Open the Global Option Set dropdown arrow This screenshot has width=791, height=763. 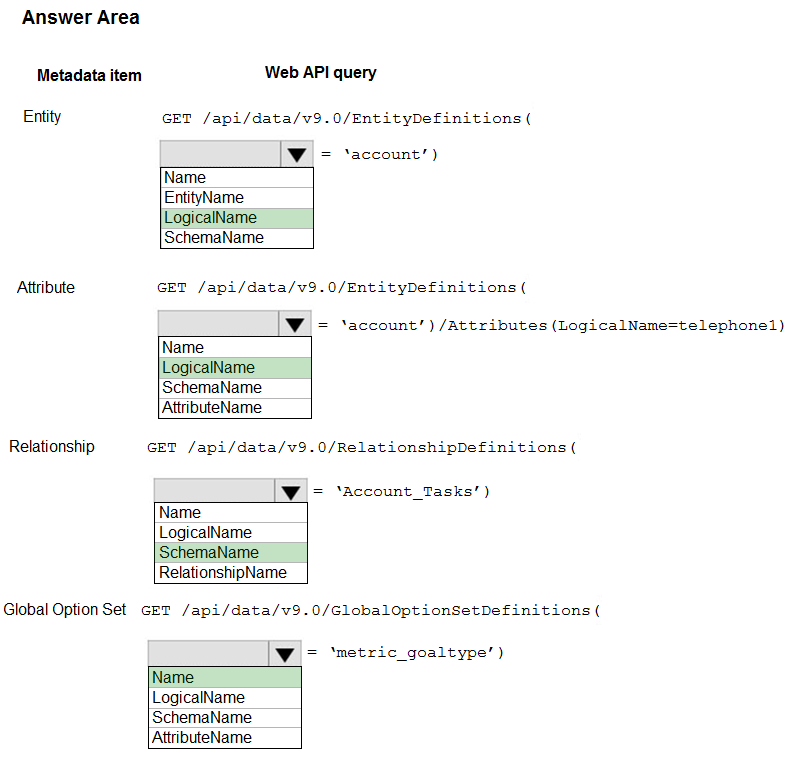(285, 653)
